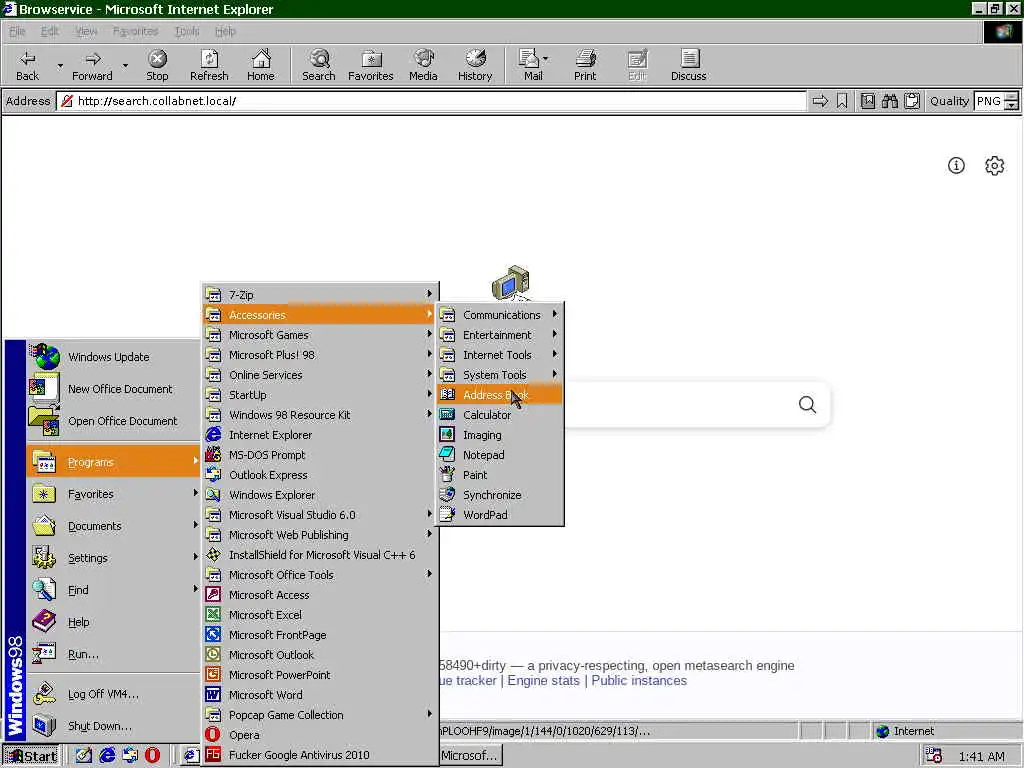1024x768 pixels.
Task: Launch Microsoft Access
Action: [319, 595]
